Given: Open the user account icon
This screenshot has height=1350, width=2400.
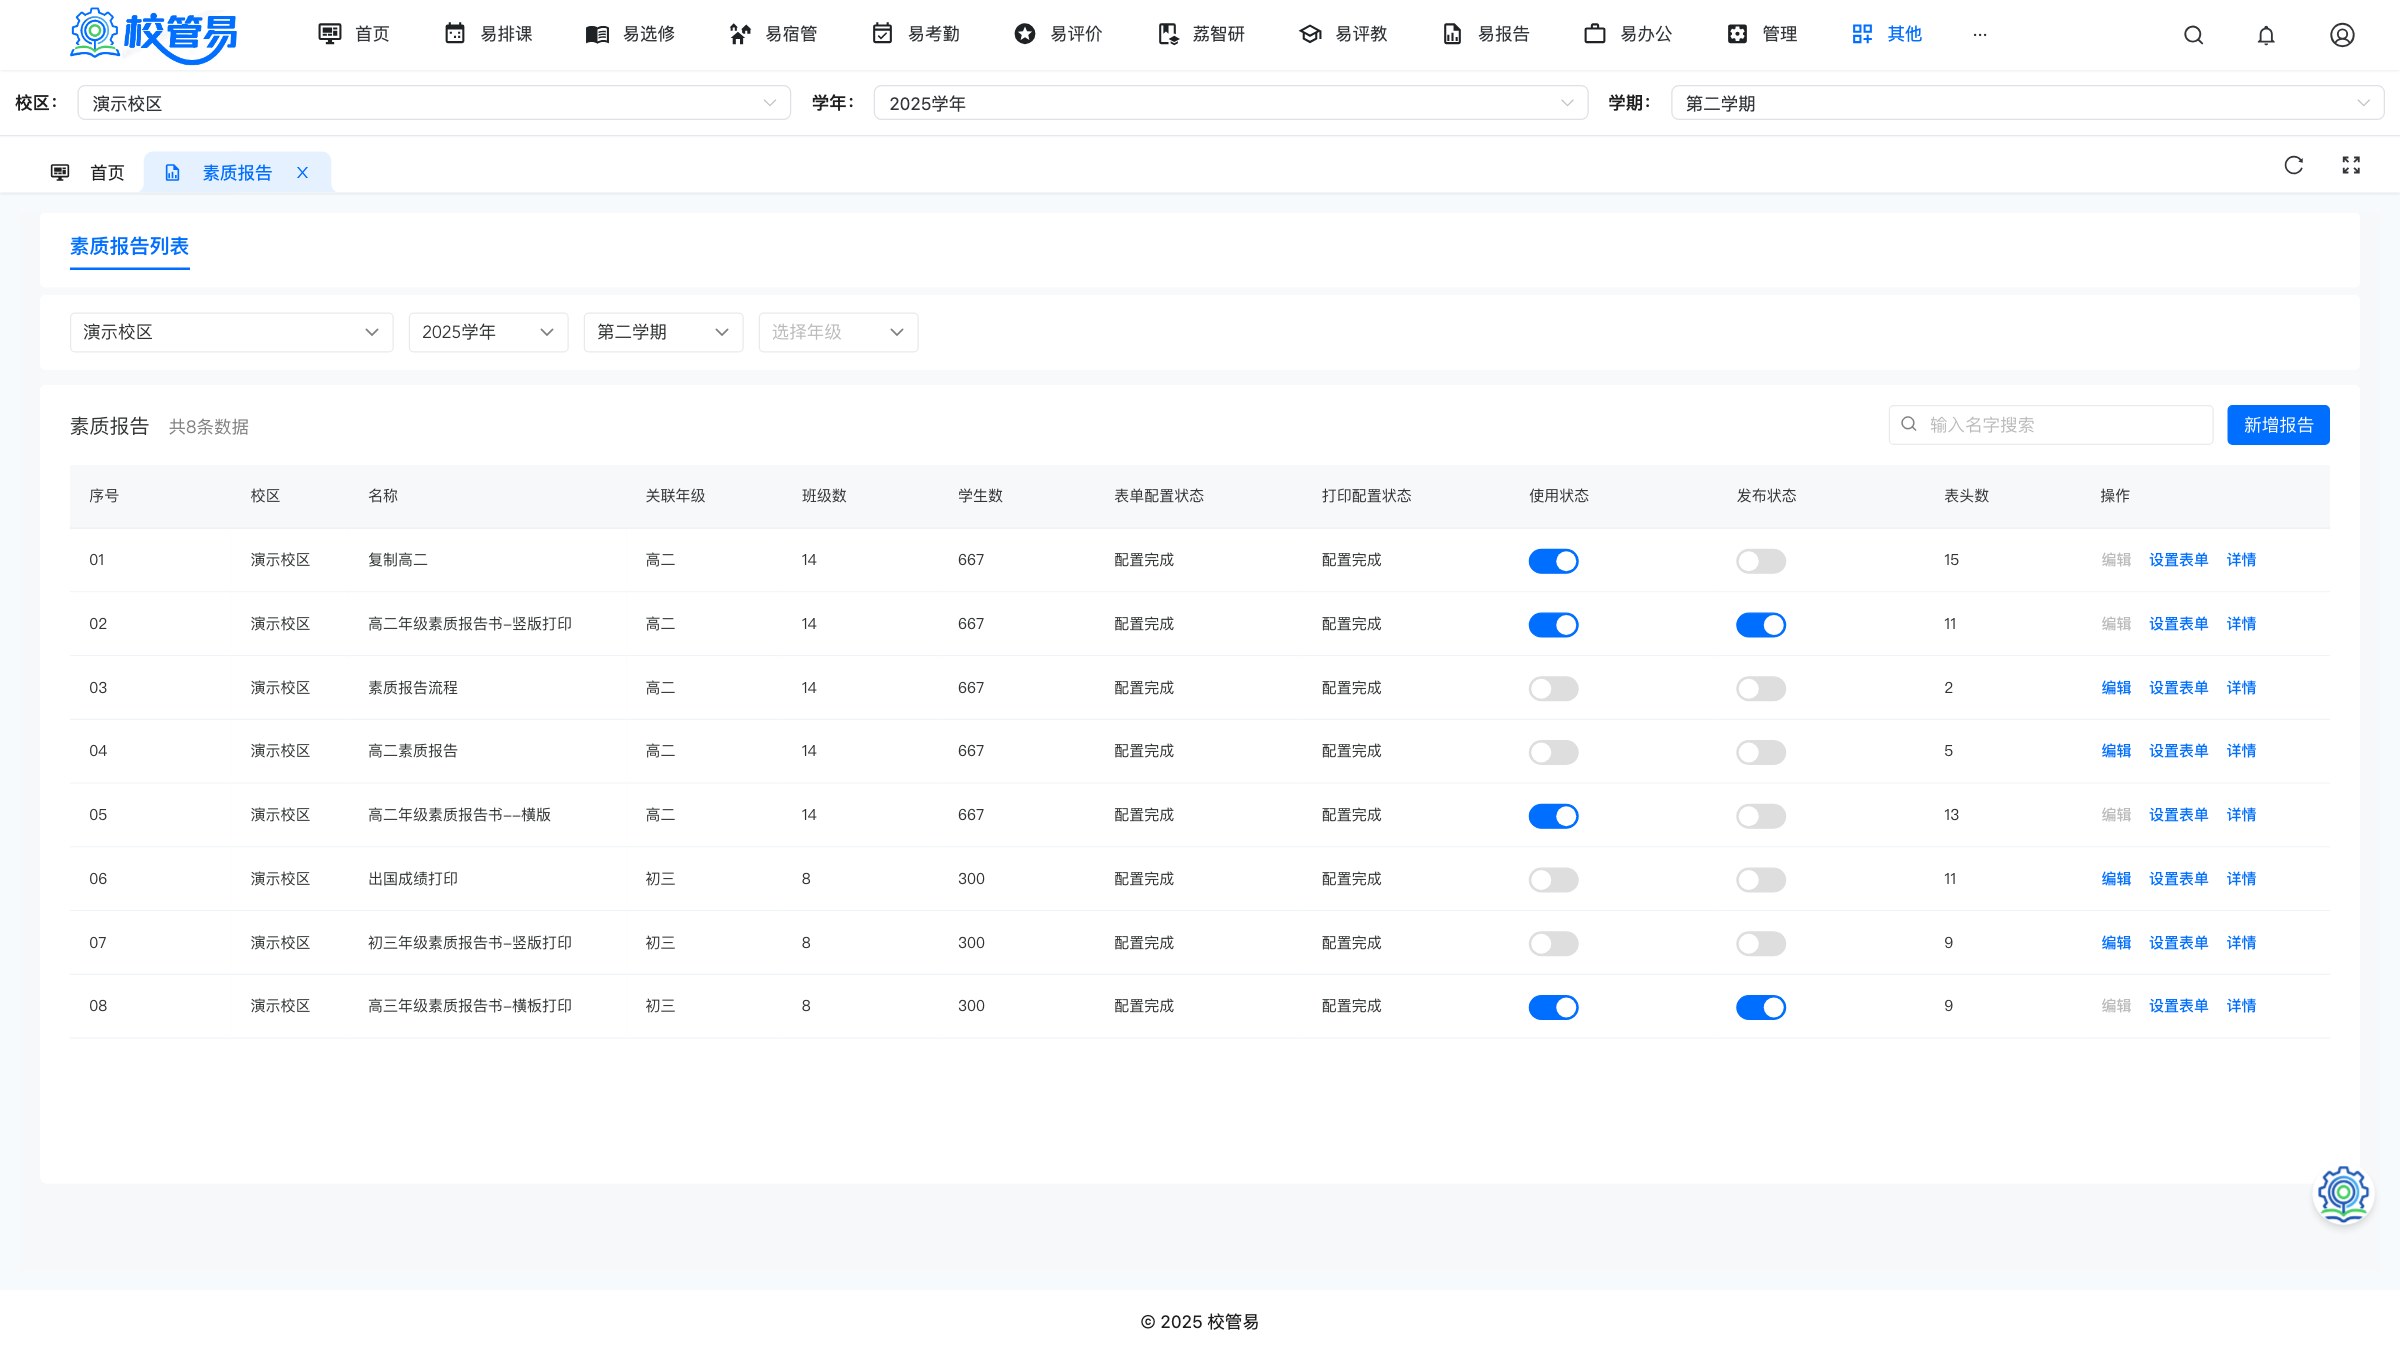Looking at the screenshot, I should (2342, 35).
